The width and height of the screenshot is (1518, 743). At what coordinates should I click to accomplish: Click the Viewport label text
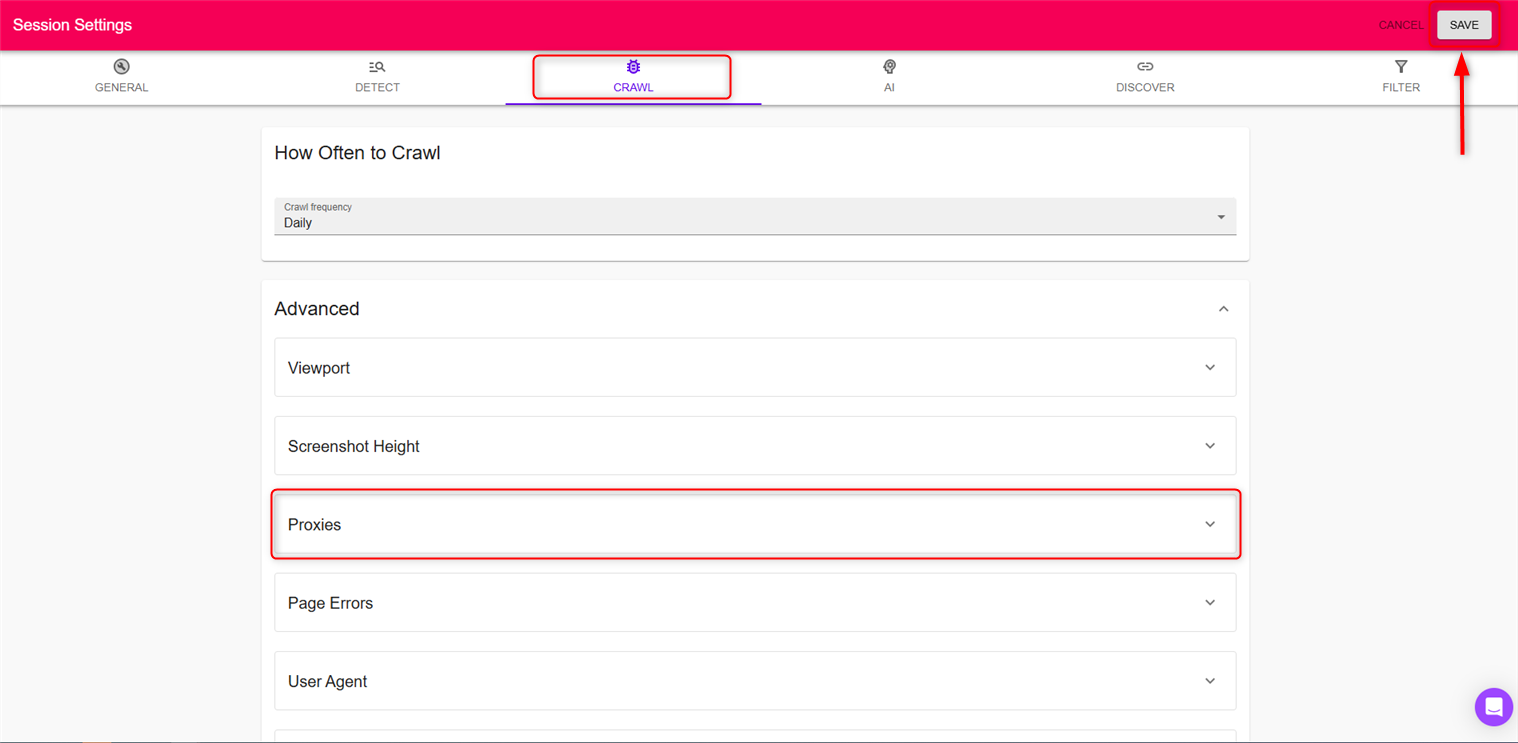pyautogui.click(x=319, y=368)
